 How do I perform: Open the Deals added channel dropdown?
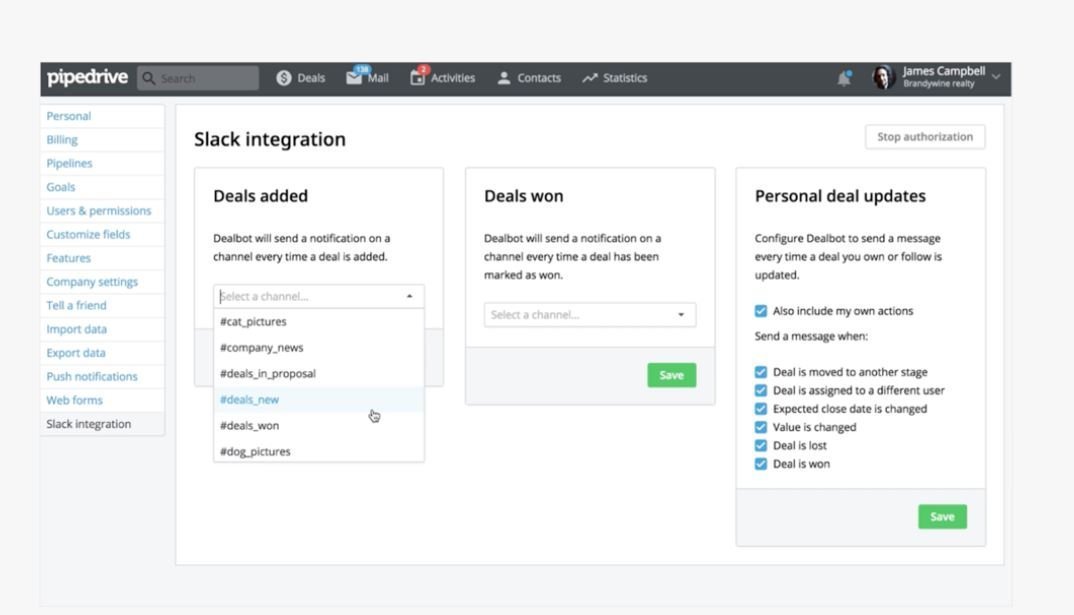click(x=319, y=297)
